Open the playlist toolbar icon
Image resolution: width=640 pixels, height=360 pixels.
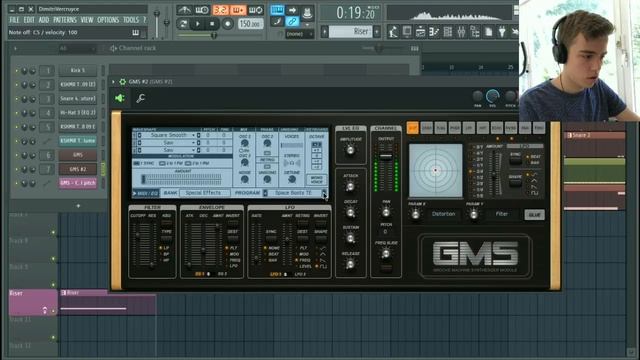420,31
